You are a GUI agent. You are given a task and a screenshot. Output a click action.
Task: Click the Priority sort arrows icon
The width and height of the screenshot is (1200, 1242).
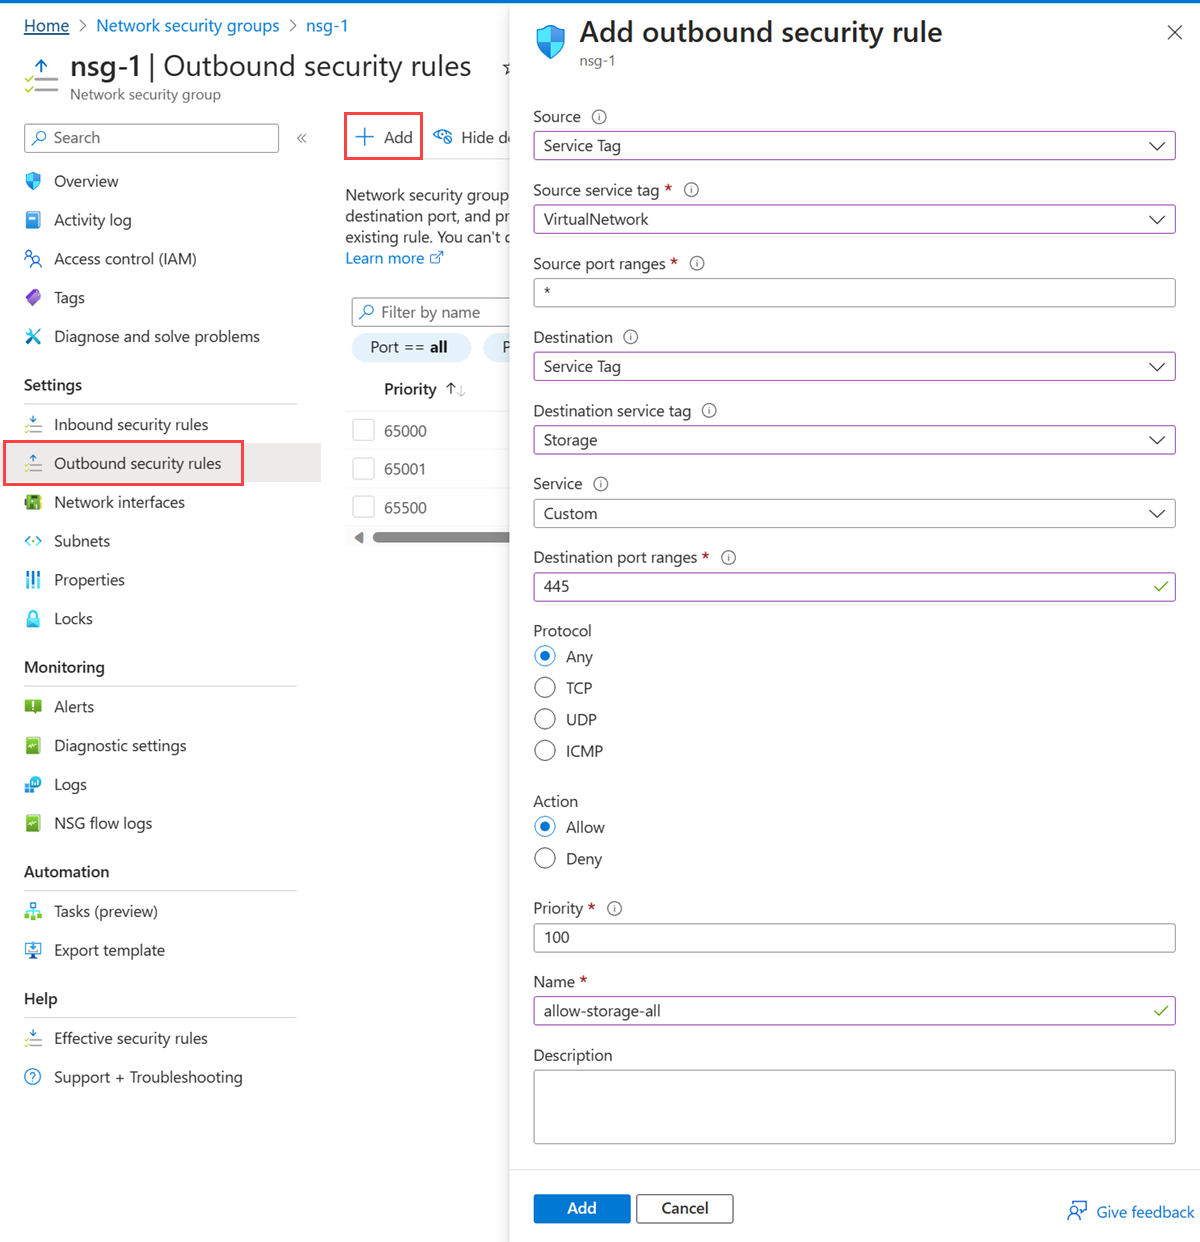tap(456, 389)
